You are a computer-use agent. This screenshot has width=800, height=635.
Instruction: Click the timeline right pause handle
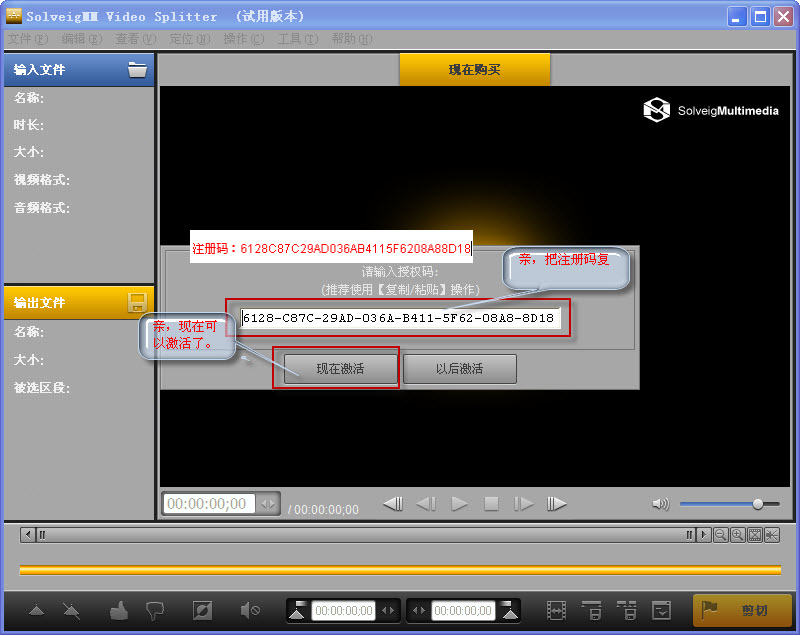pyautogui.click(x=689, y=535)
